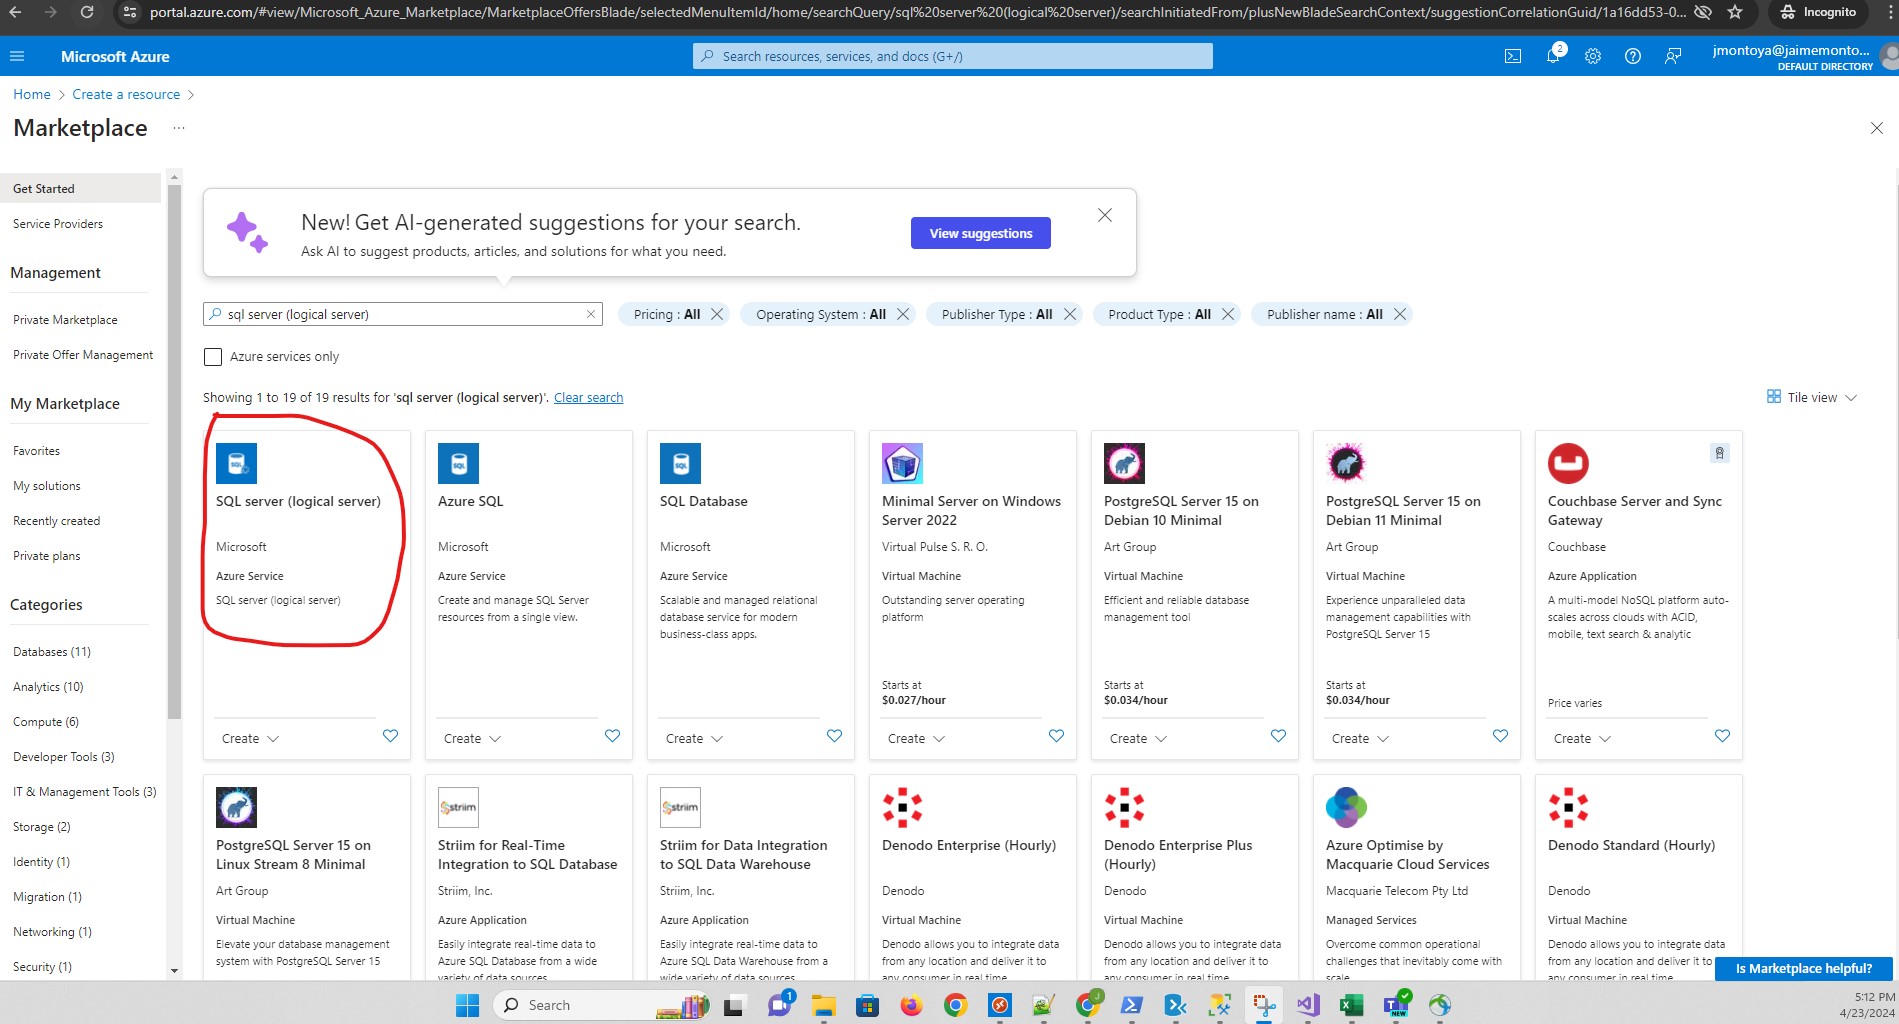The width and height of the screenshot is (1899, 1024).
Task: Open Visual Studio from the taskbar
Action: (1308, 1005)
